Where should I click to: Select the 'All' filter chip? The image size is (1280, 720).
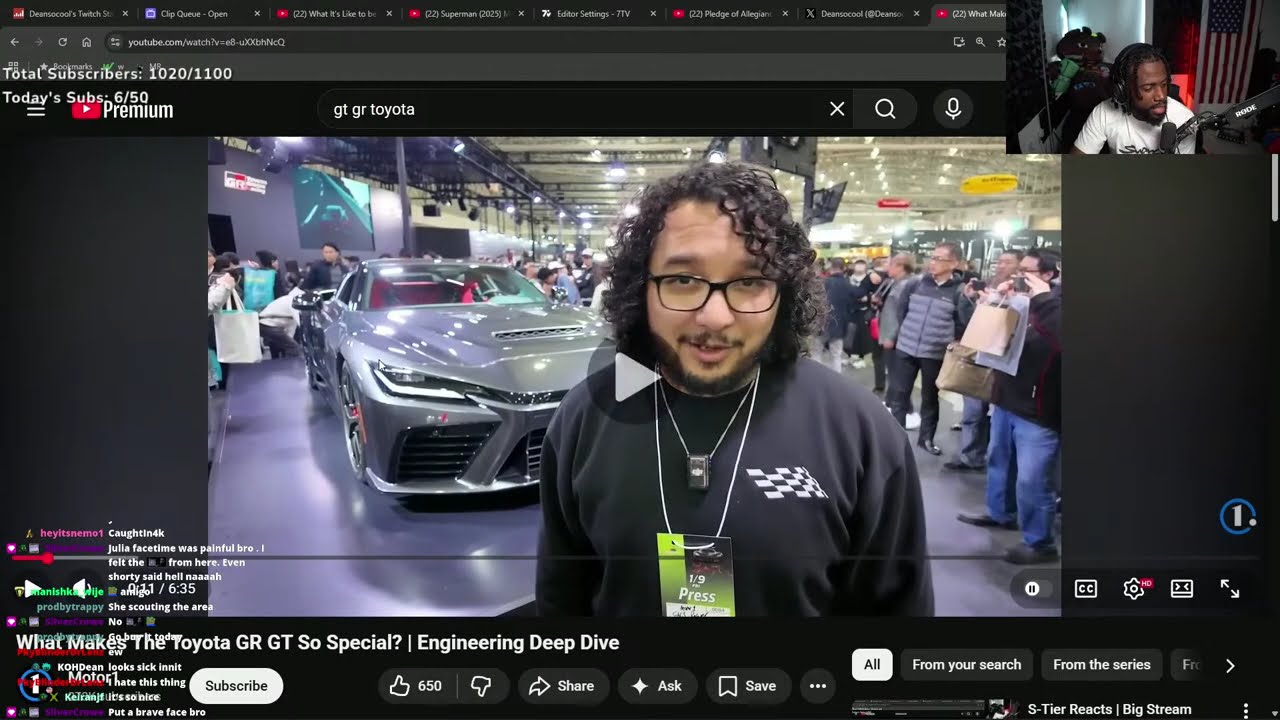point(872,665)
